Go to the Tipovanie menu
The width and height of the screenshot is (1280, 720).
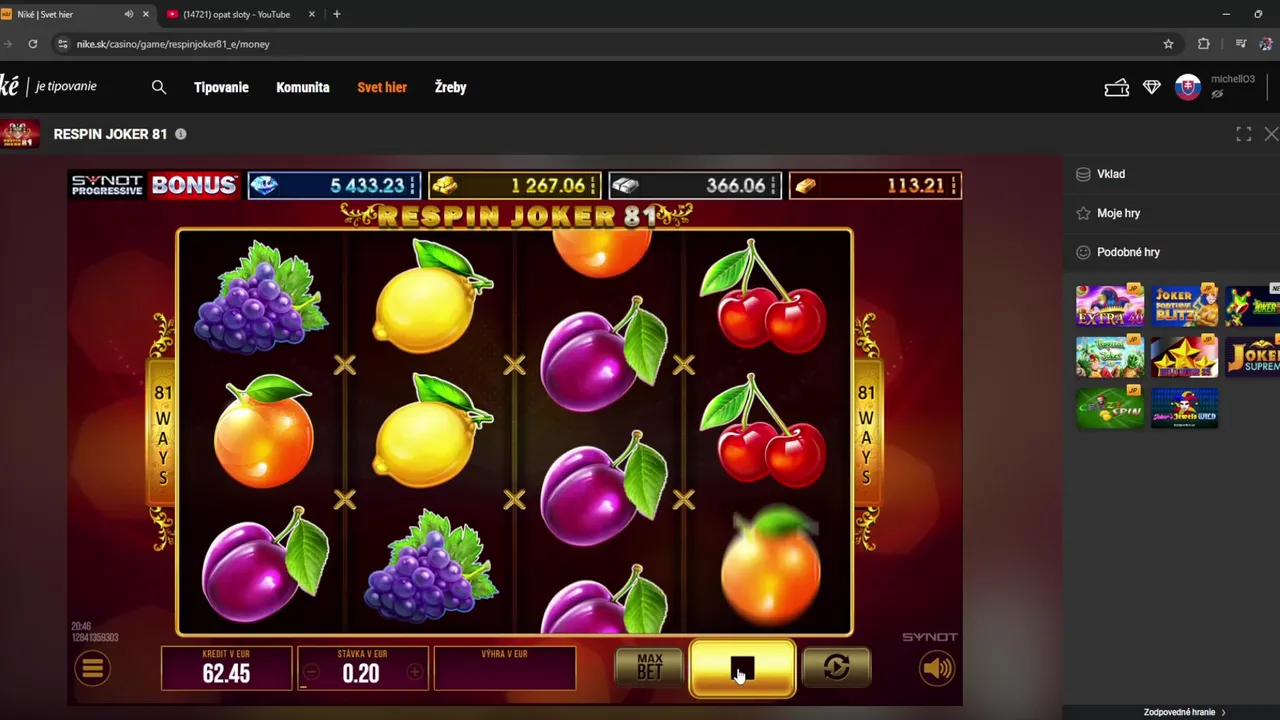coord(221,87)
